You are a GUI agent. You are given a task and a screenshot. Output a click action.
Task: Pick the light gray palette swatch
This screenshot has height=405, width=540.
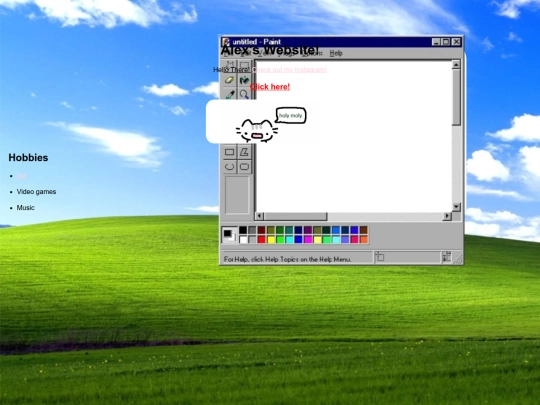(x=252, y=239)
